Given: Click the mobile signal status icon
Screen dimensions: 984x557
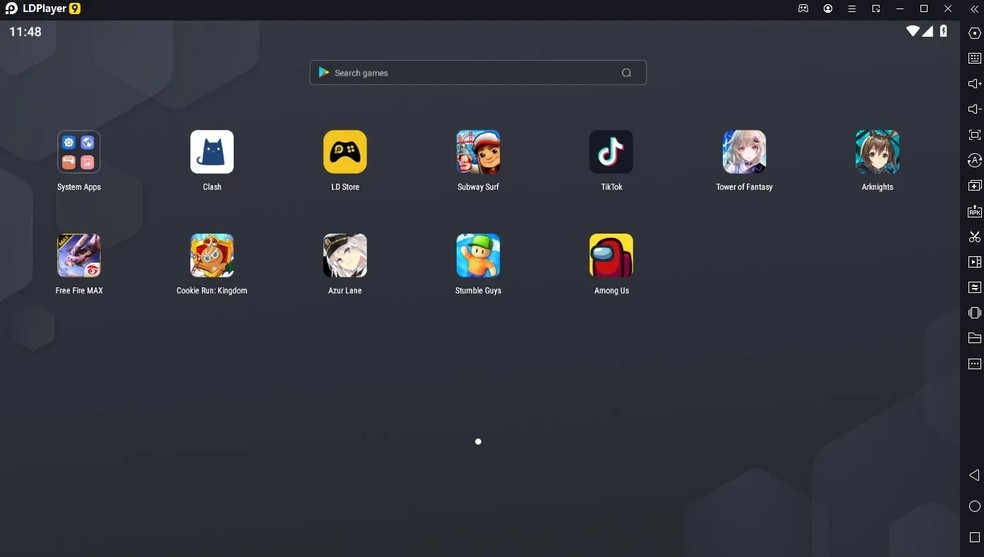Looking at the screenshot, I should tap(928, 31).
